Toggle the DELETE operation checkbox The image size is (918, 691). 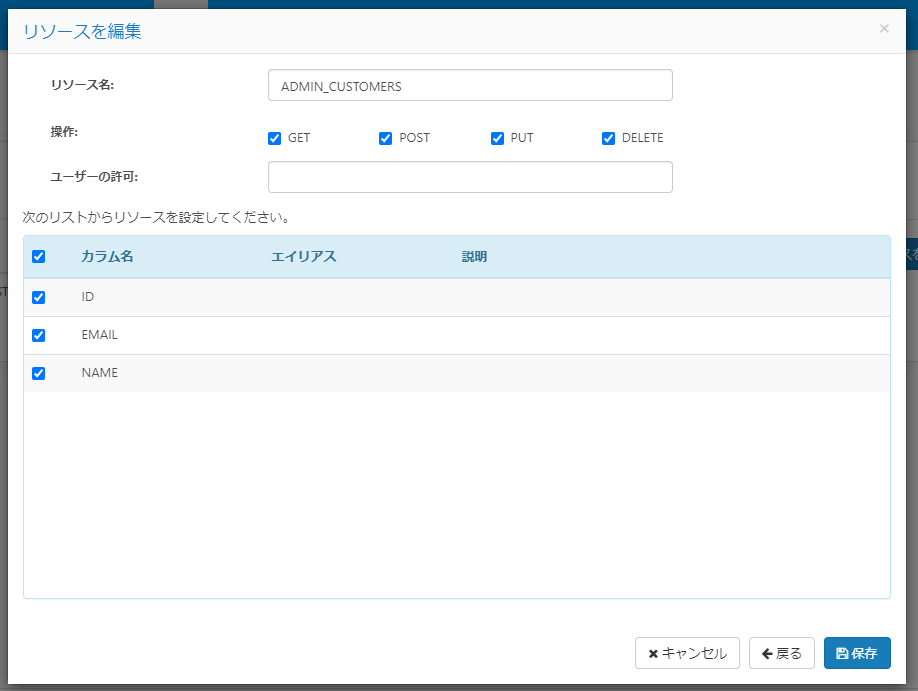pyautogui.click(x=608, y=139)
